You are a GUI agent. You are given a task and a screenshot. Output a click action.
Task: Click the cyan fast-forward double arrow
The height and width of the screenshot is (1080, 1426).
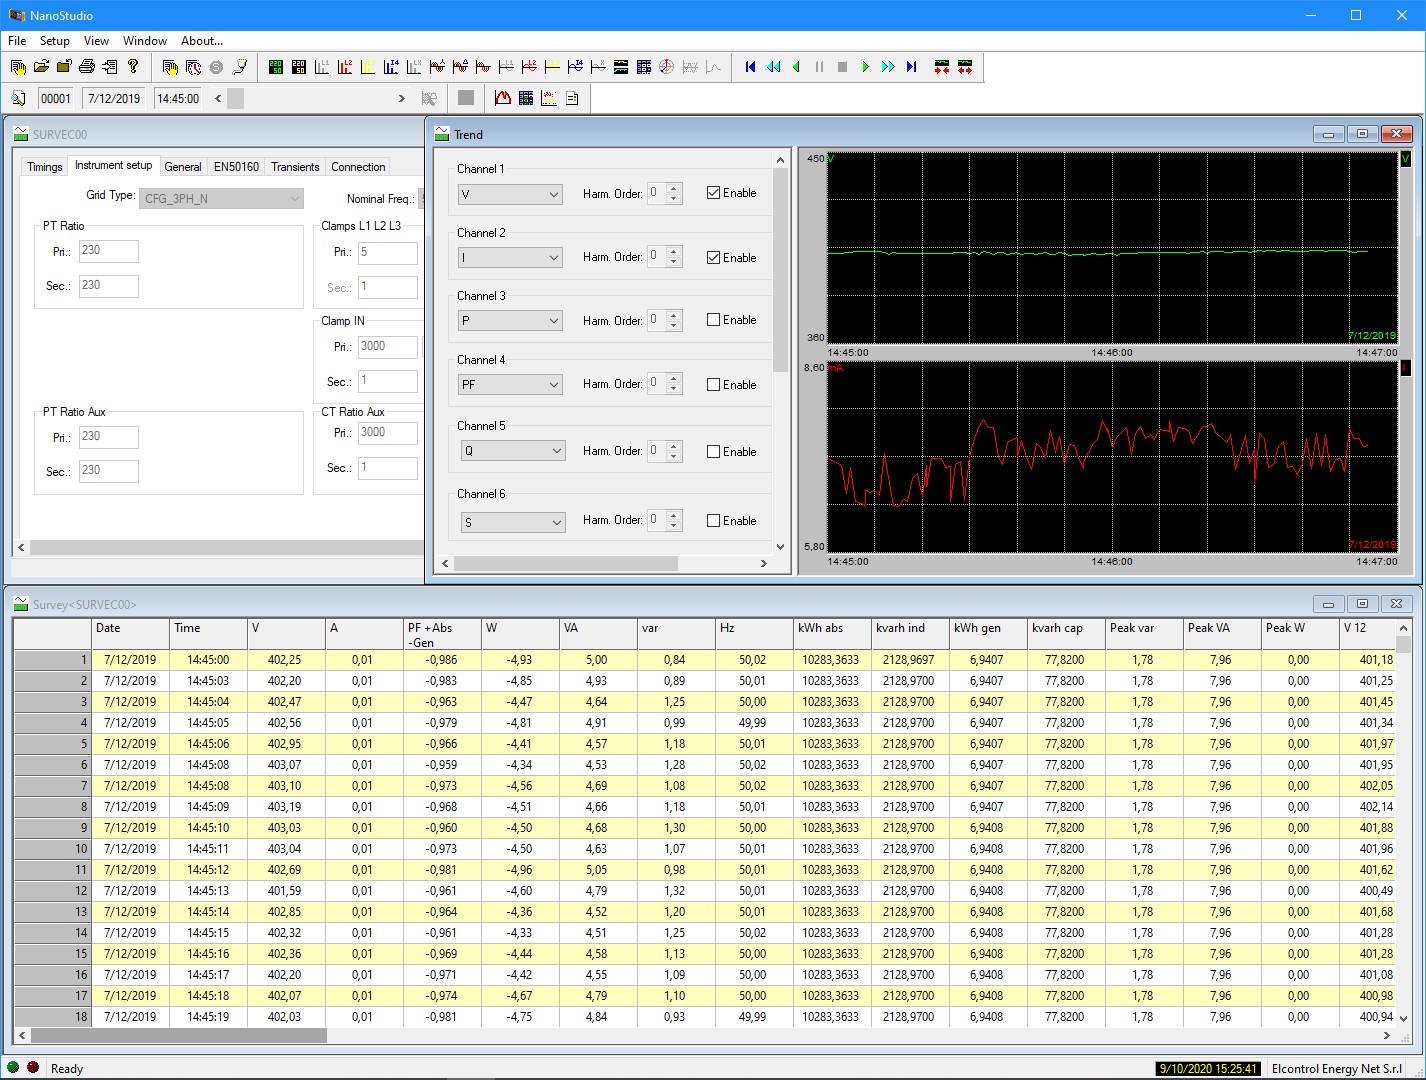tap(888, 67)
